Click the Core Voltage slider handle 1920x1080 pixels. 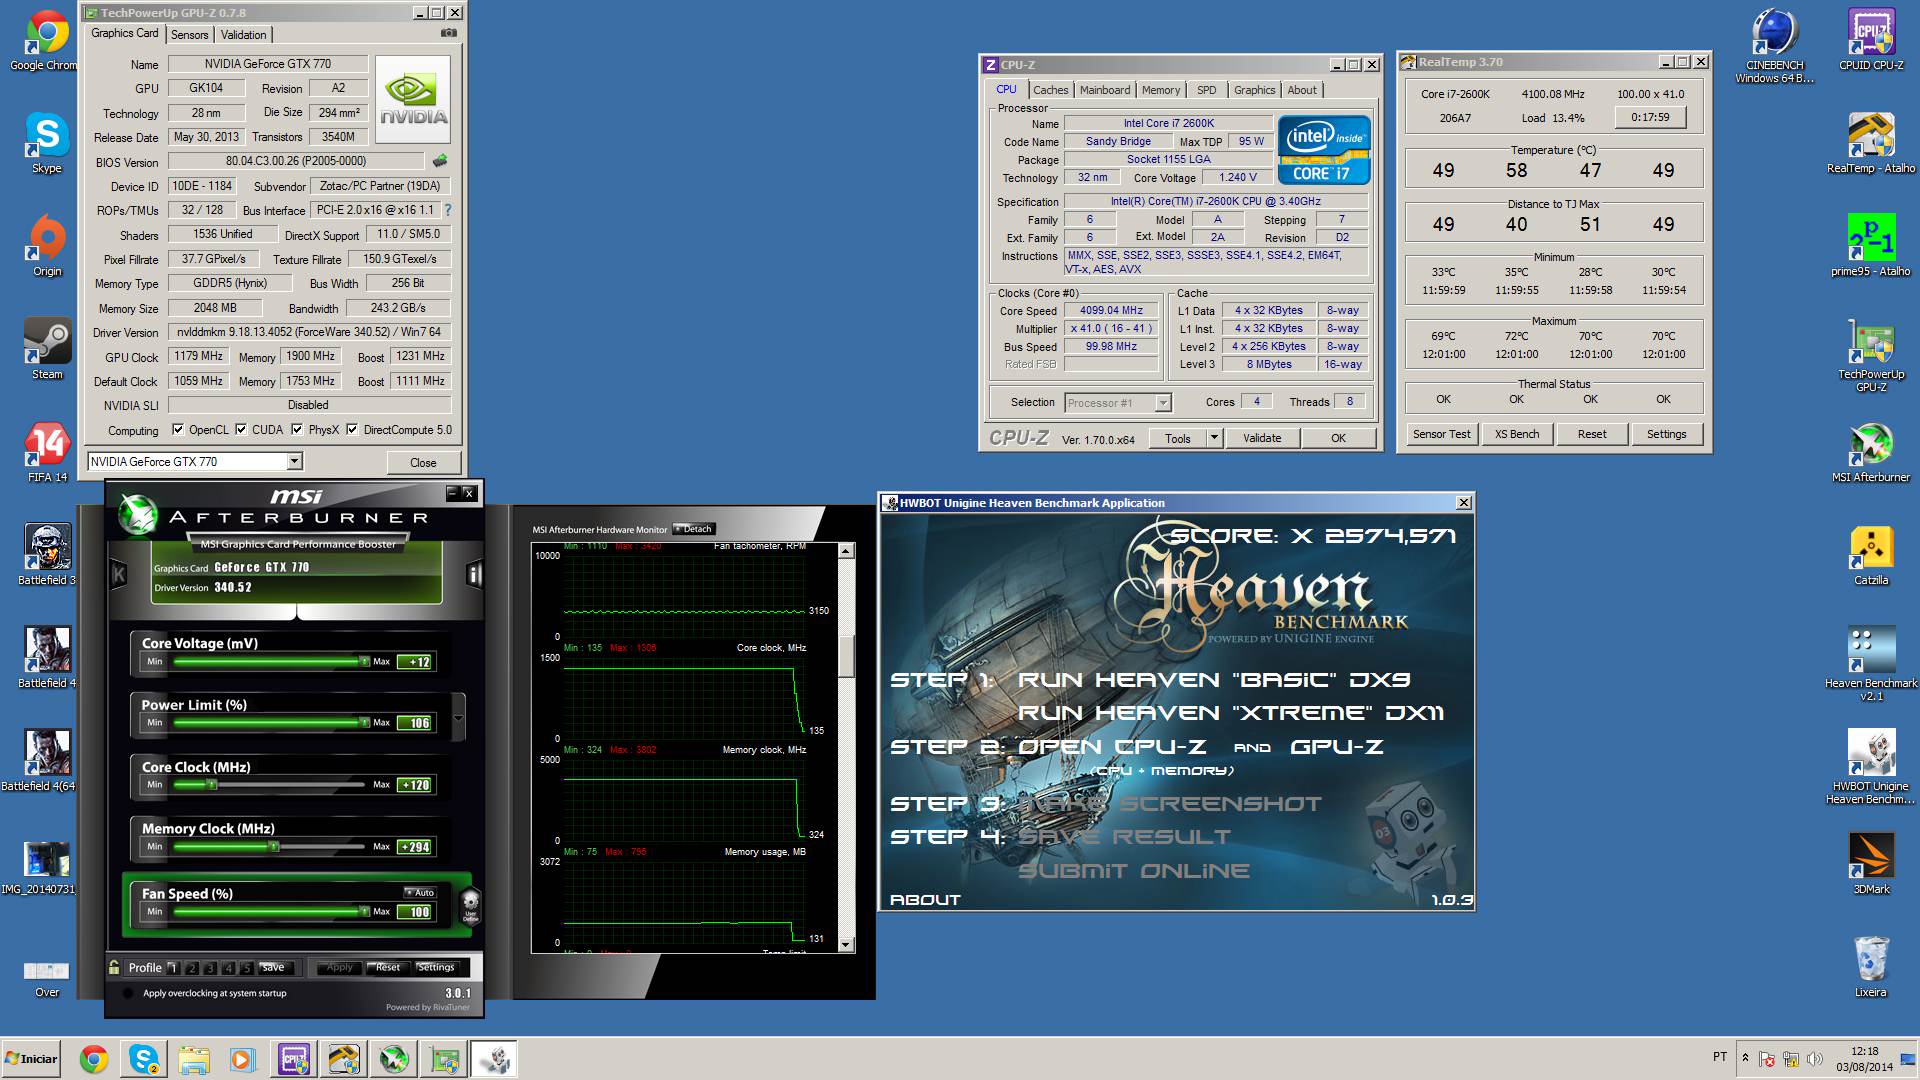click(364, 662)
